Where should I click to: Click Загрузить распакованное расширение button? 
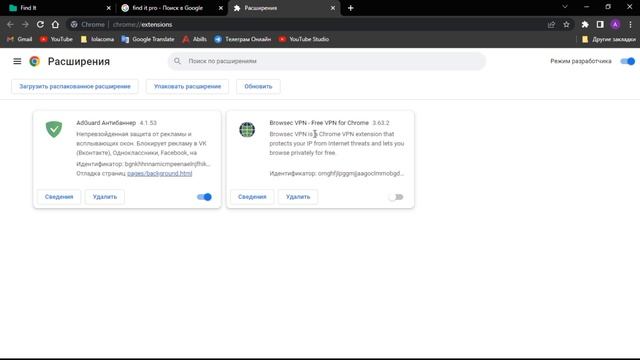point(75,87)
